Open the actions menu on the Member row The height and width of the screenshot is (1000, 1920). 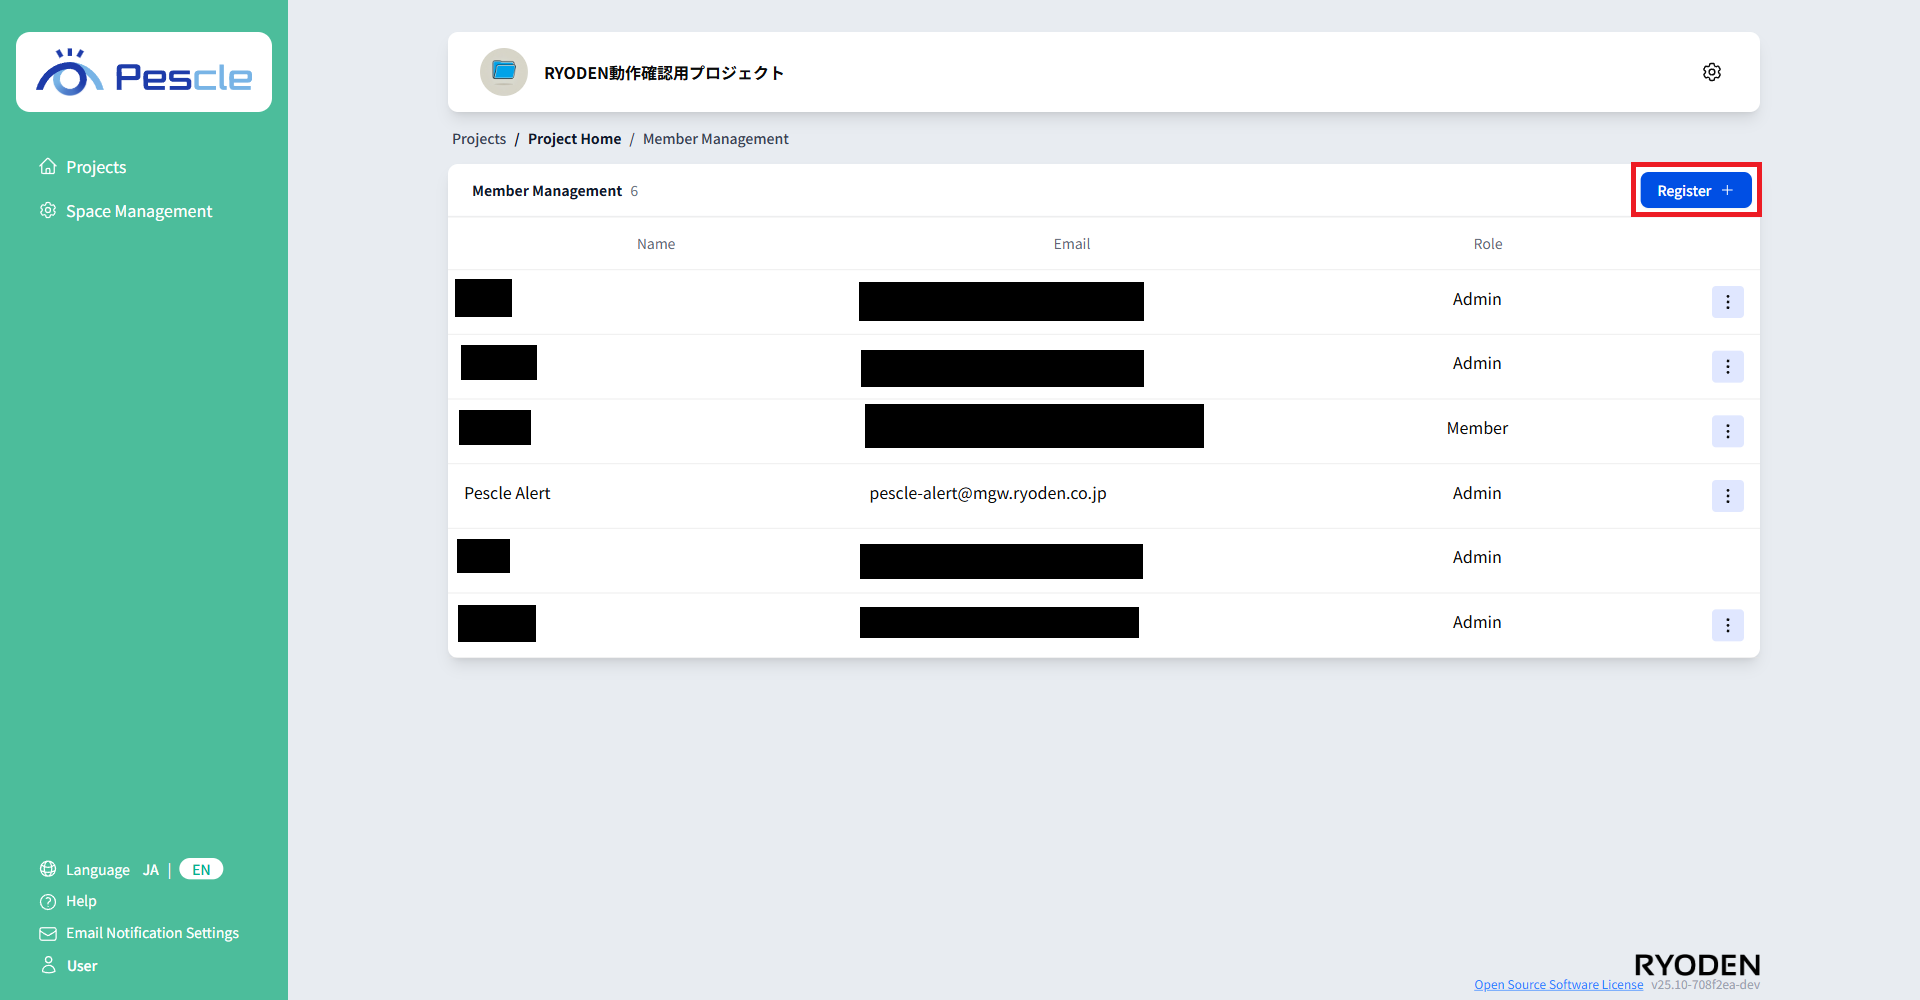(1728, 431)
